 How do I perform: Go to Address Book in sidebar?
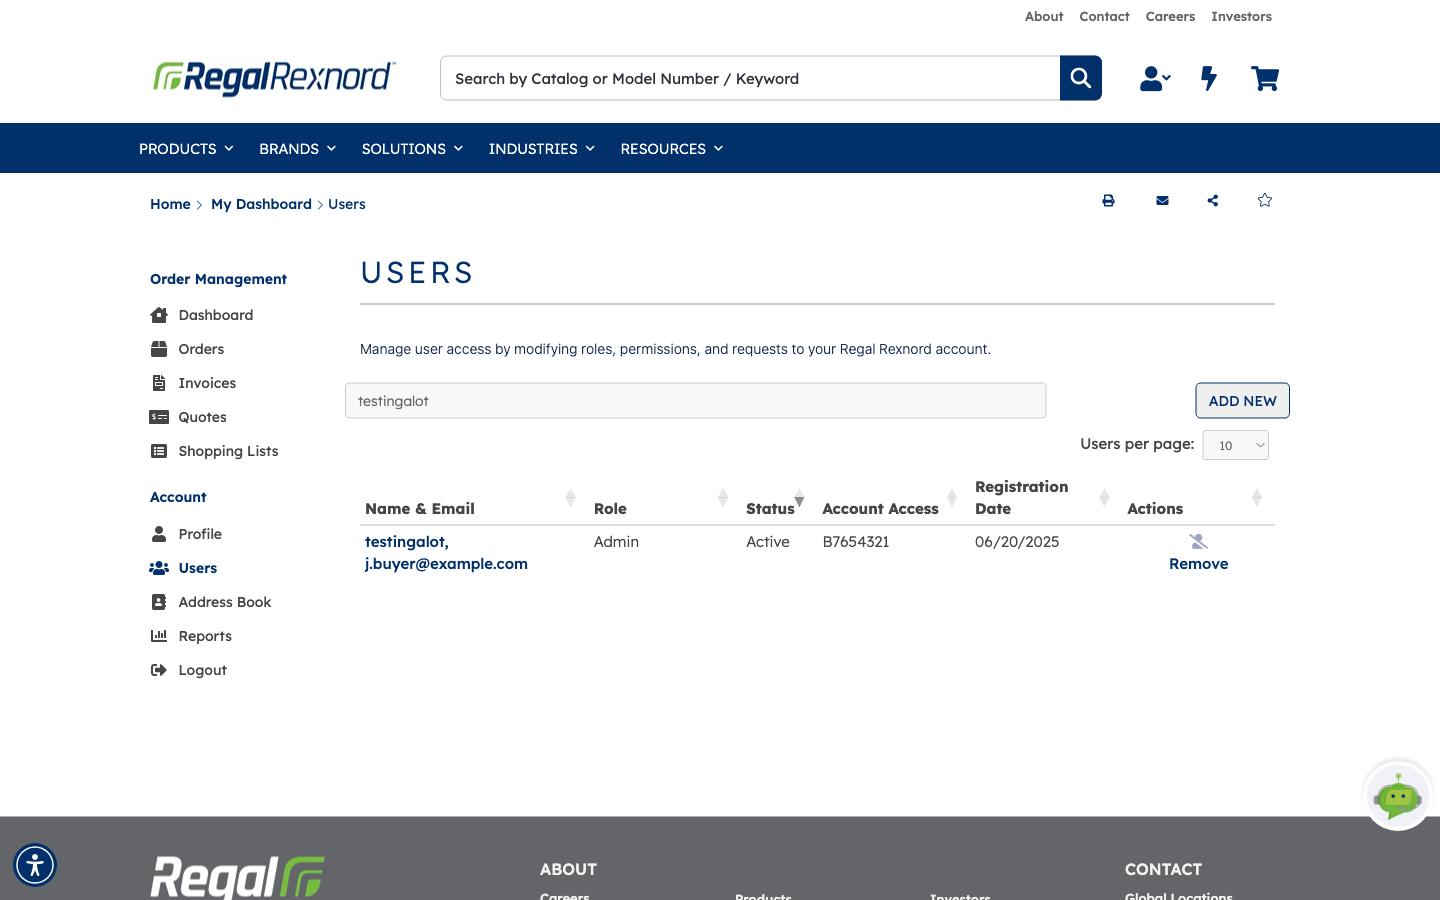click(225, 602)
